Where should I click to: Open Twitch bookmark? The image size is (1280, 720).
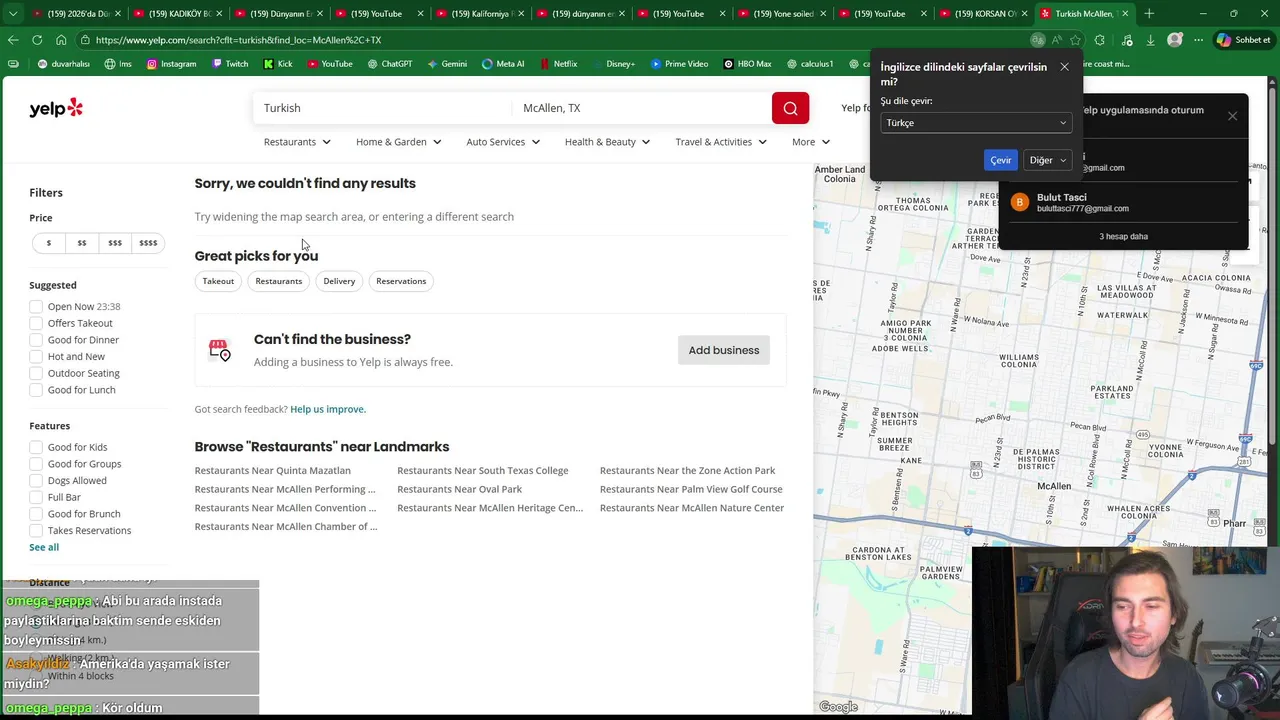230,64
